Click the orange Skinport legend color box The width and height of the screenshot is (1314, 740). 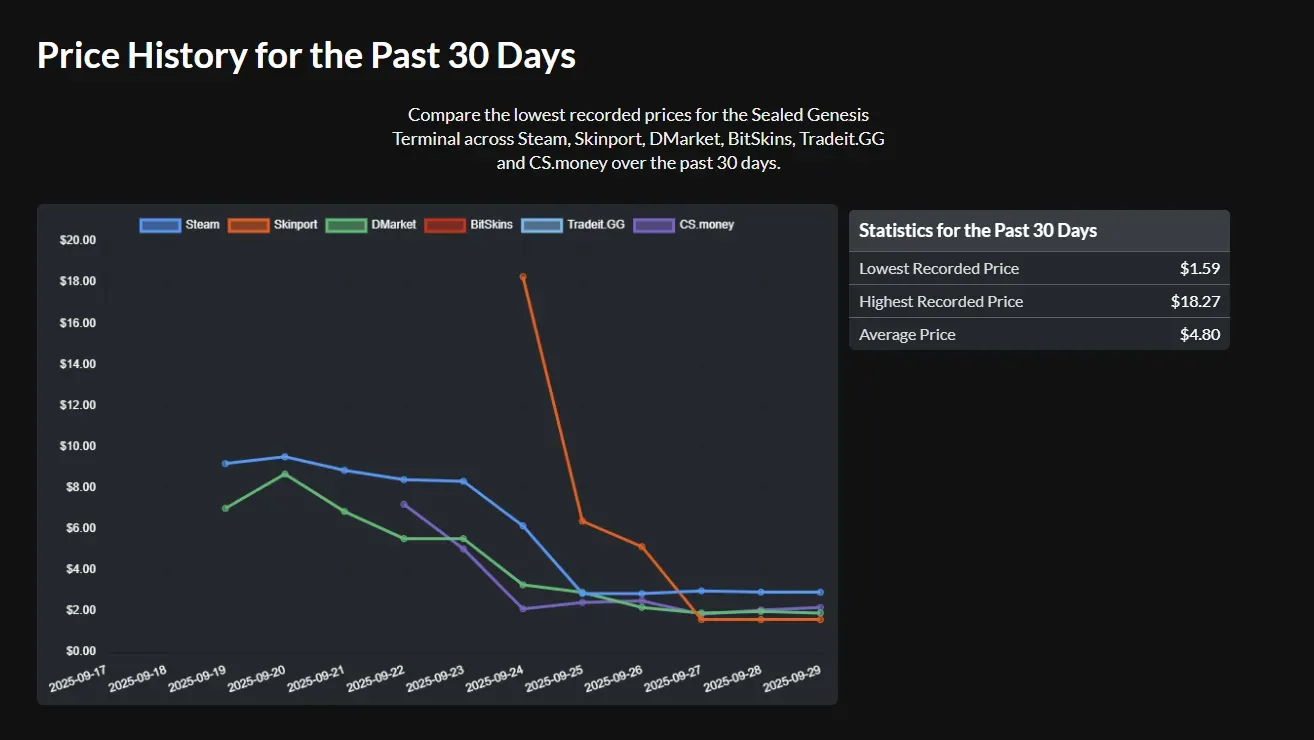[x=248, y=225]
